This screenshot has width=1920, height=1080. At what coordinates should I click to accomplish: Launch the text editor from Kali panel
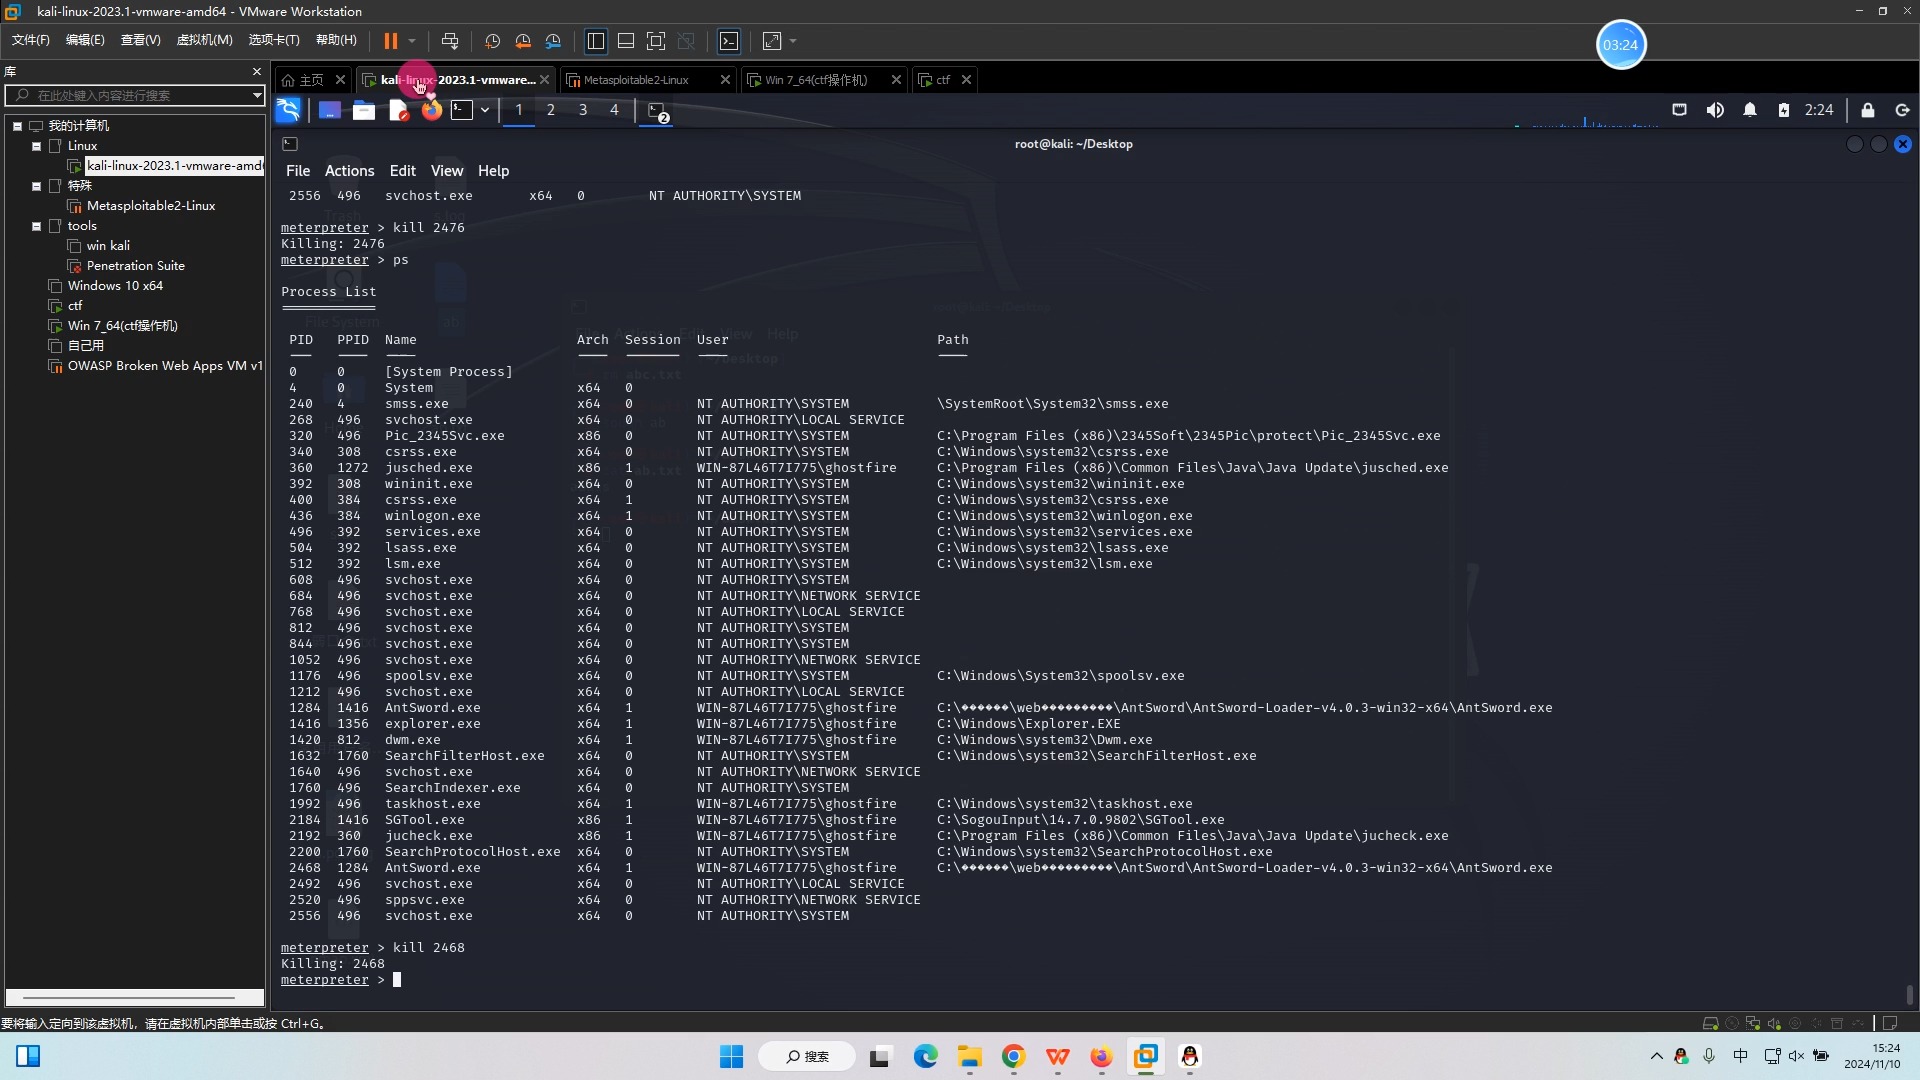click(x=398, y=110)
